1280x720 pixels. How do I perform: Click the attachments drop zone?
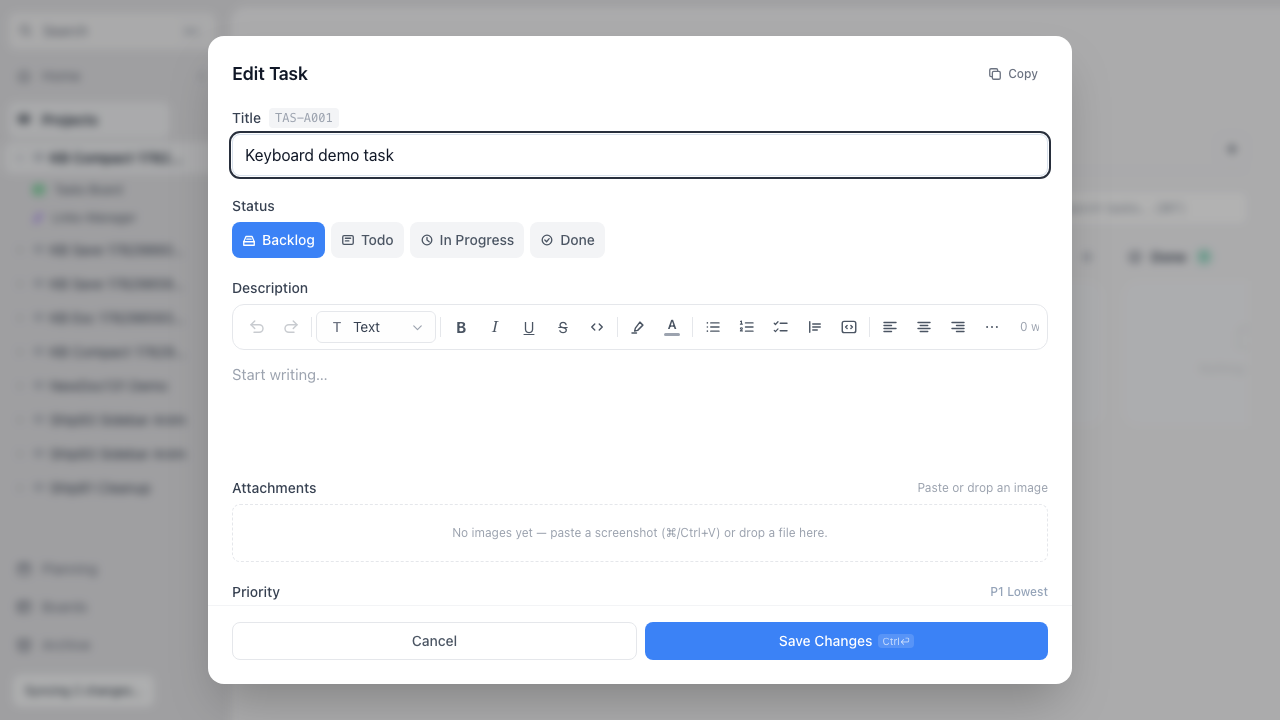(x=640, y=533)
